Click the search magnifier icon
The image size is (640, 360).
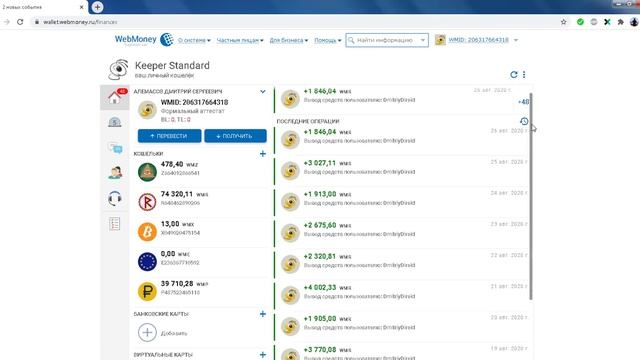pyautogui.click(x=351, y=40)
